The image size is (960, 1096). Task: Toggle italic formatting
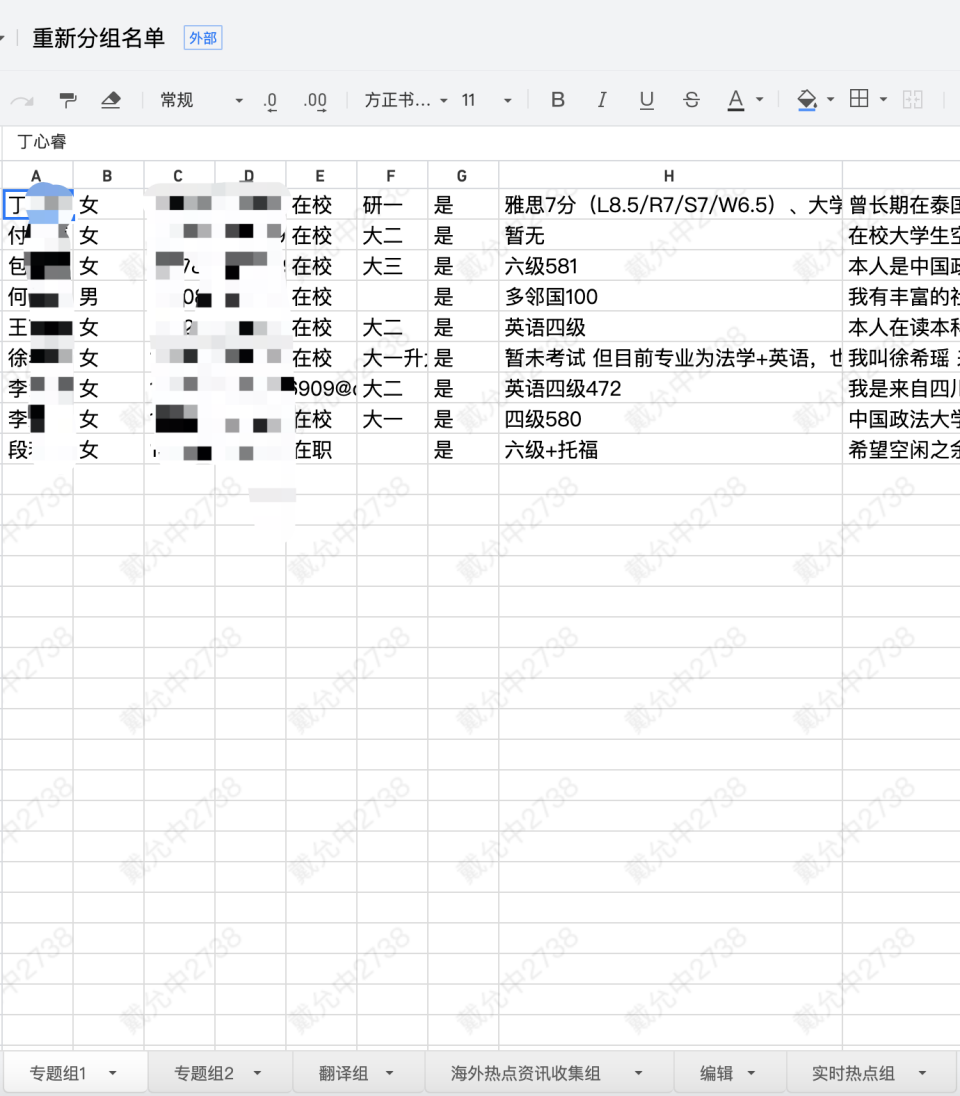coord(602,100)
